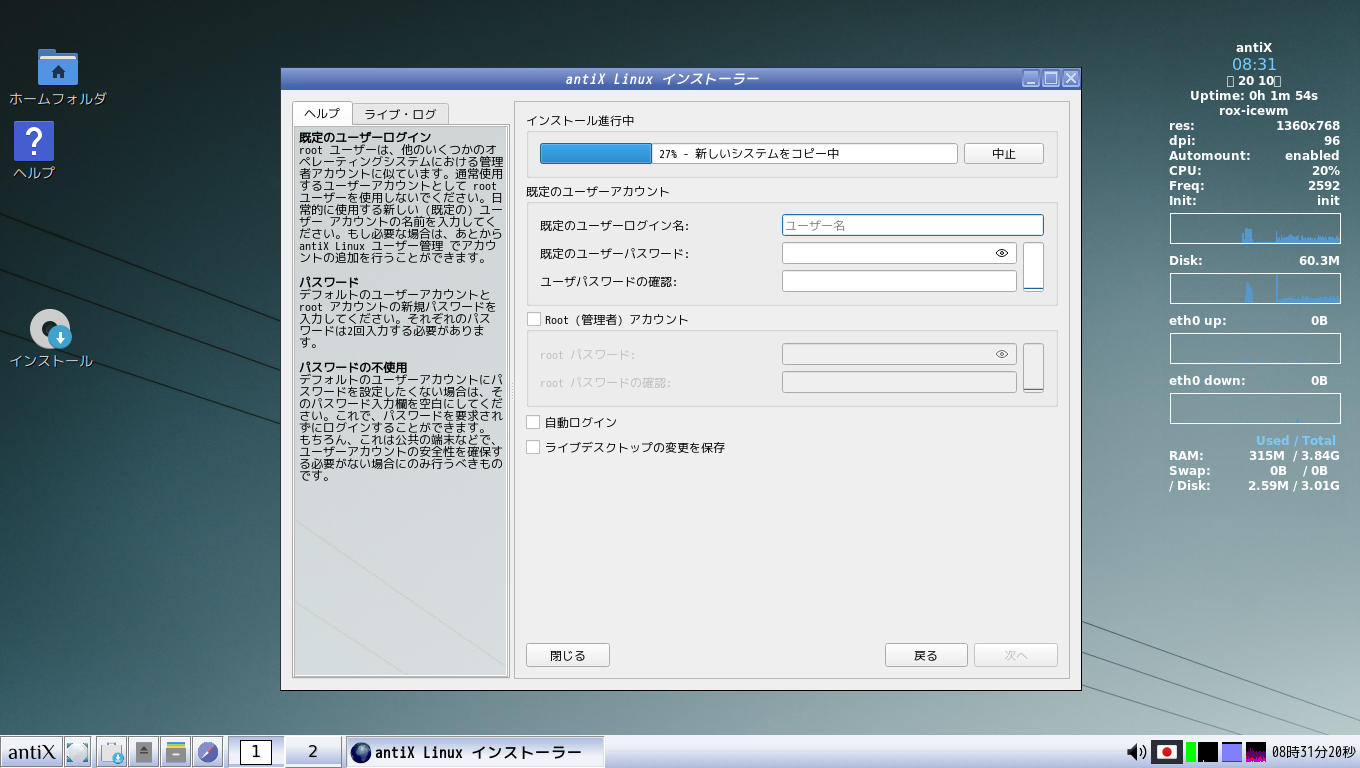Focus the 既定のユーザーログイン名 input field
This screenshot has width=1360, height=768.
912,225
